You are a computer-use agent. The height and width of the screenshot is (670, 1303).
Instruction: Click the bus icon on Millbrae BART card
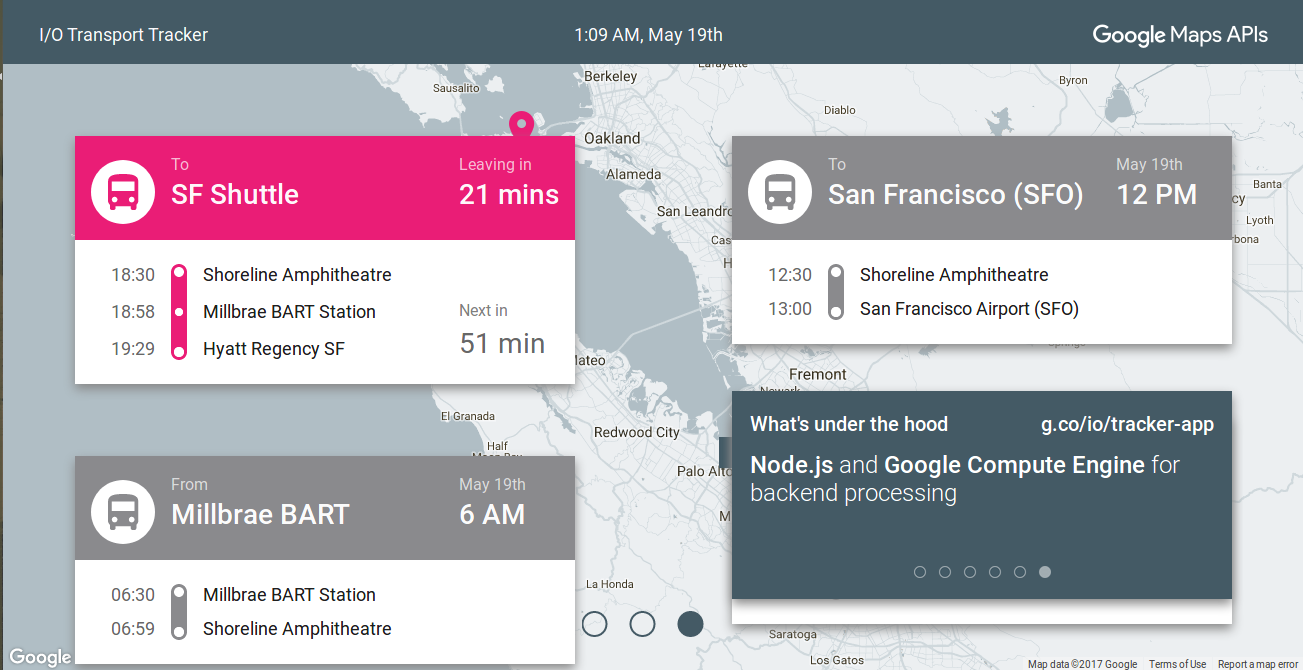tap(123, 512)
